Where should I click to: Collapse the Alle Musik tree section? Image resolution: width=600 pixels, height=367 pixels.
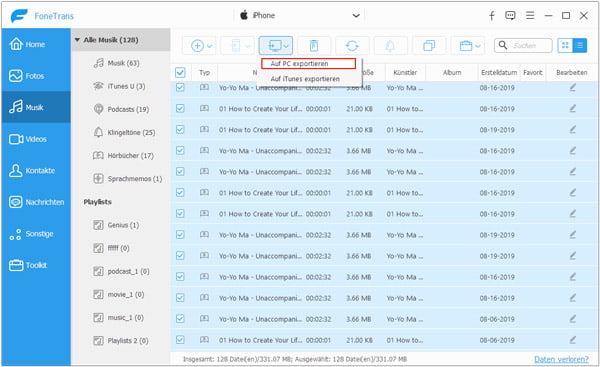tap(77, 40)
